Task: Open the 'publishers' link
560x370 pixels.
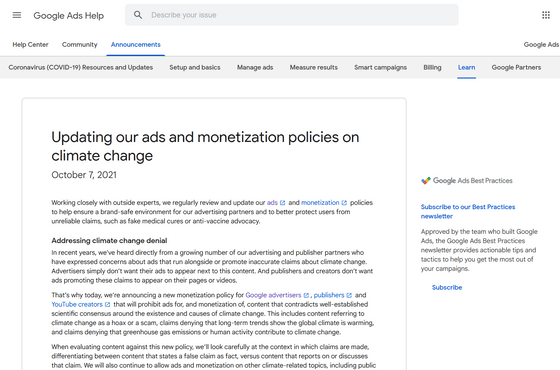Action: [329, 295]
